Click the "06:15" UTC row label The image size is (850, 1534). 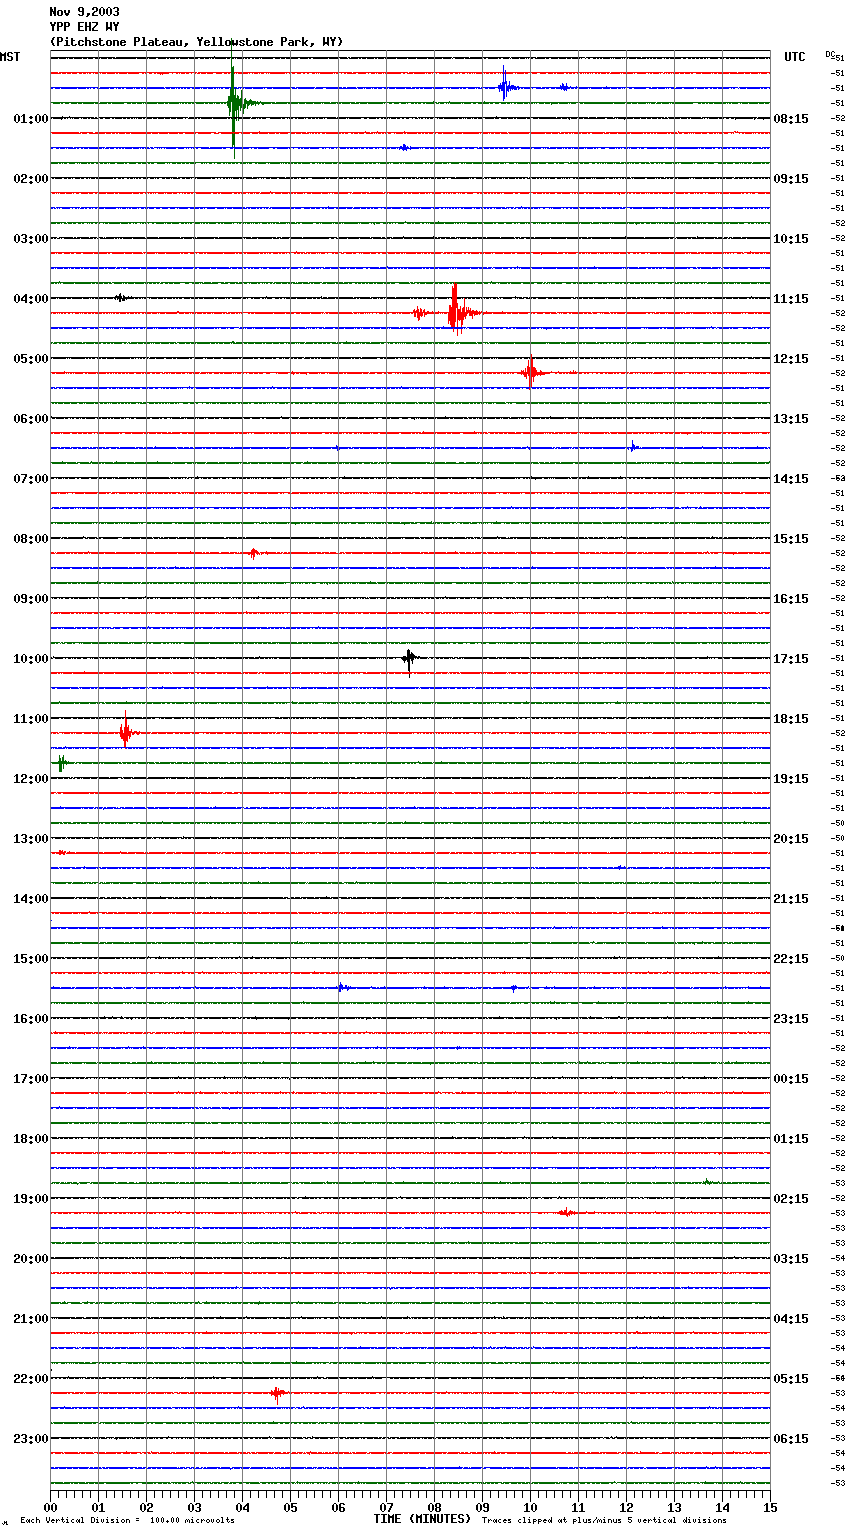click(791, 1438)
